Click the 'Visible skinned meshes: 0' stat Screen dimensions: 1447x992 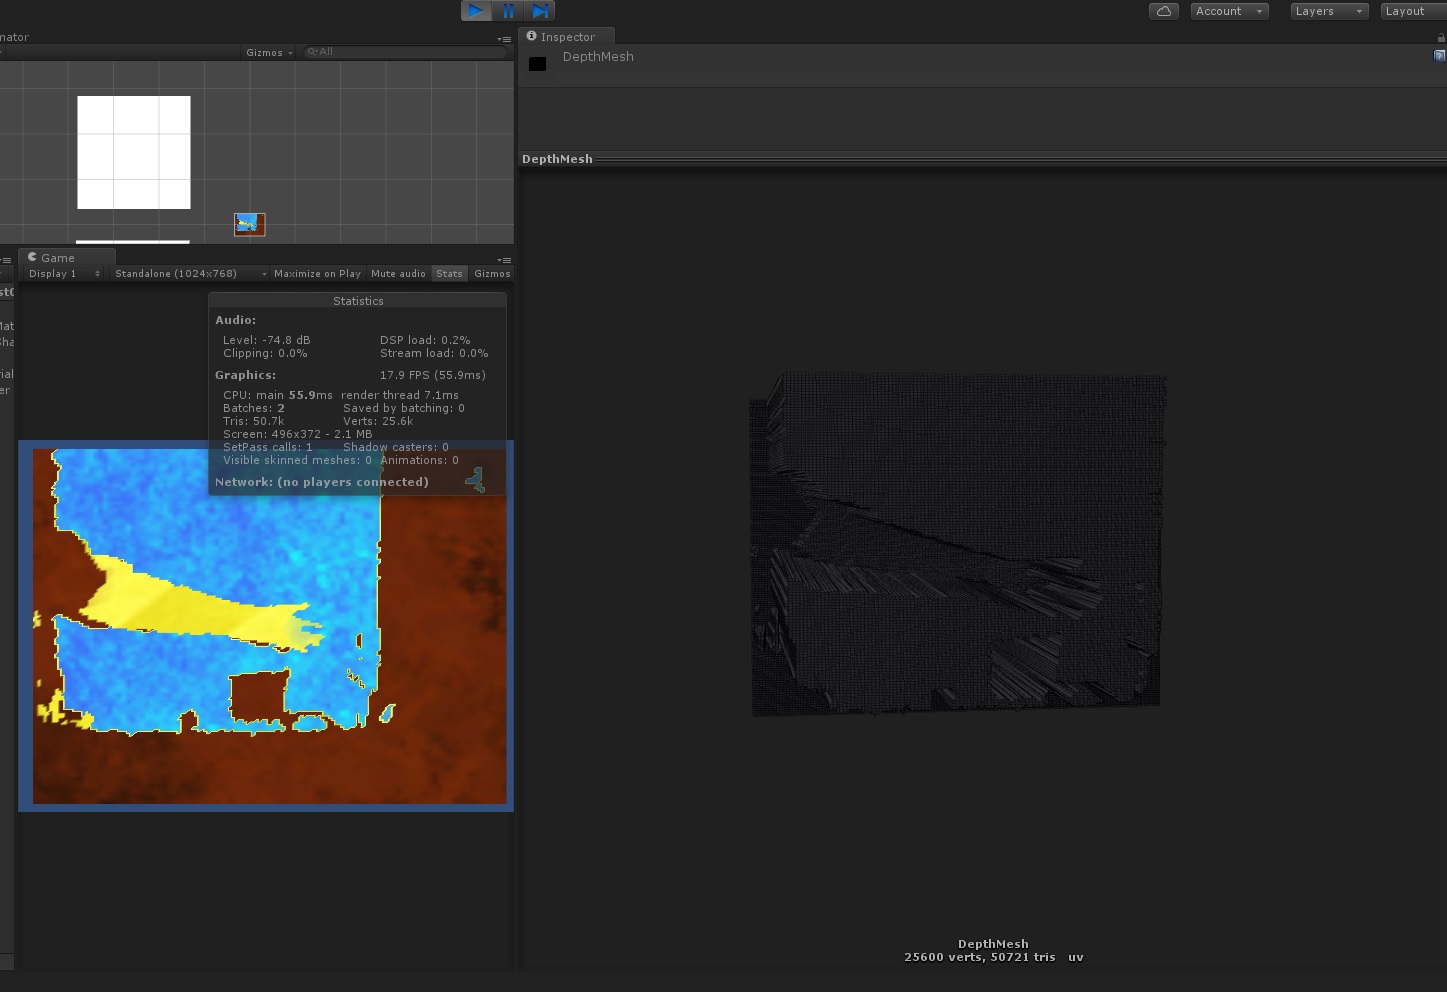(x=297, y=460)
